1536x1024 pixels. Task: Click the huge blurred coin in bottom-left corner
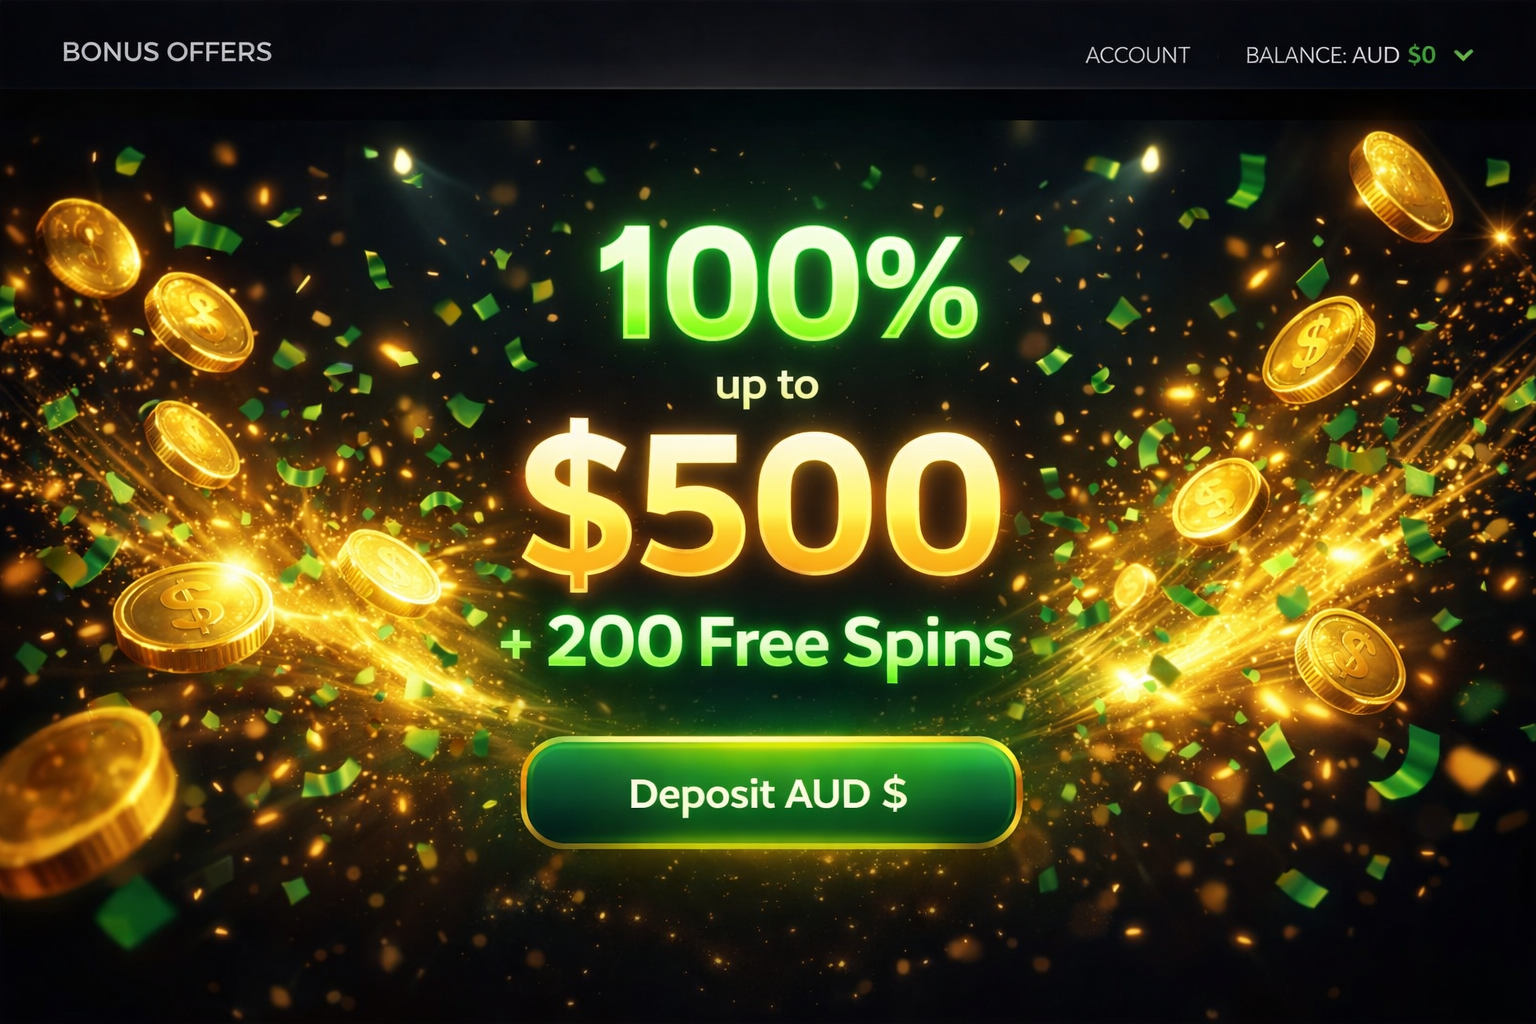click(80, 800)
